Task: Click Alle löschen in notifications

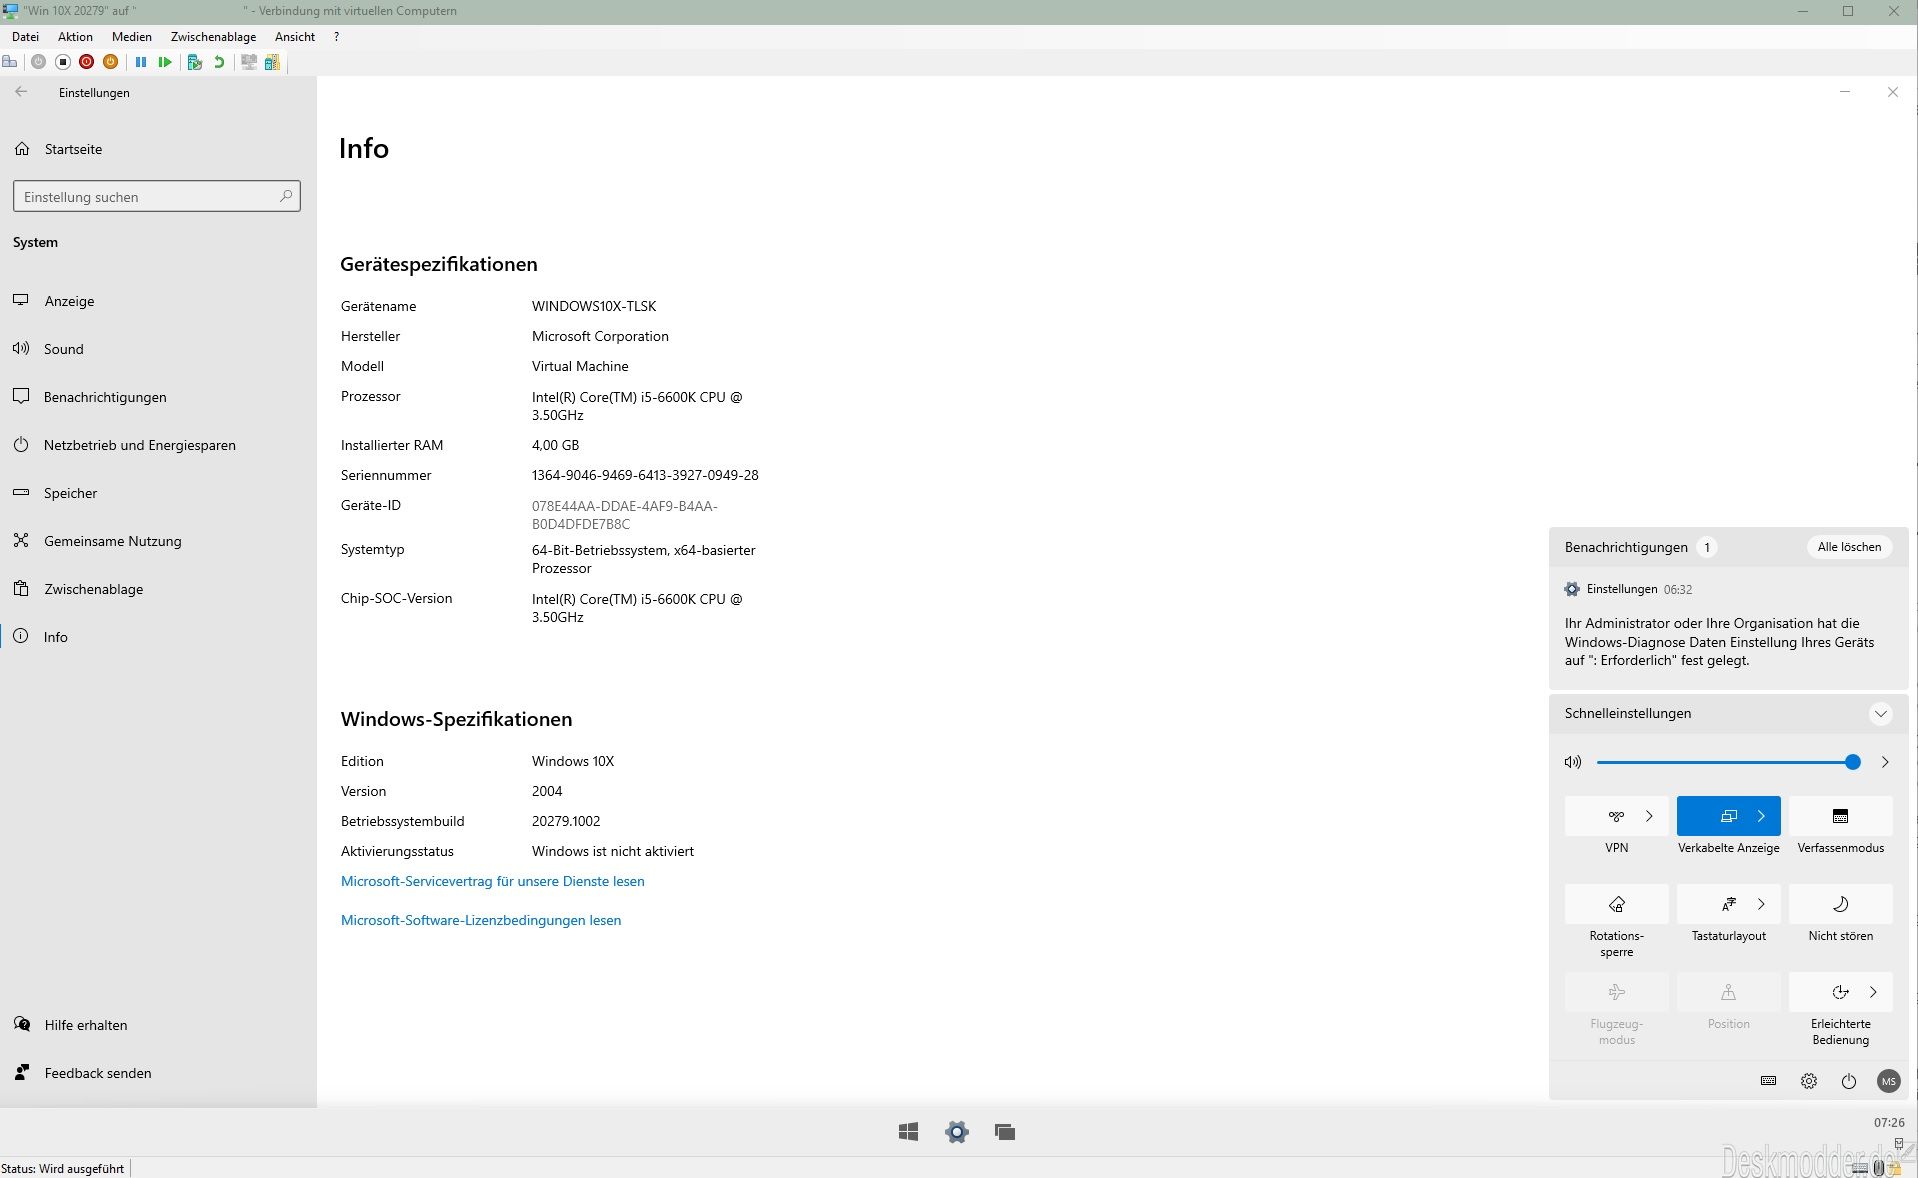Action: [1849, 547]
